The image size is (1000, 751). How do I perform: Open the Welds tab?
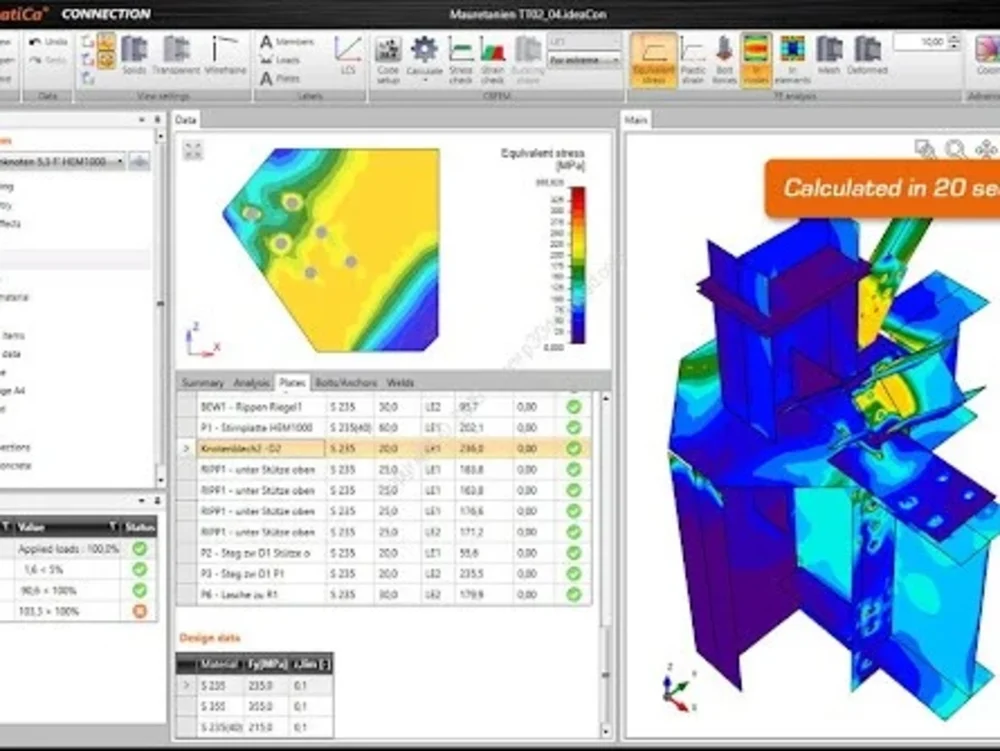coord(401,383)
